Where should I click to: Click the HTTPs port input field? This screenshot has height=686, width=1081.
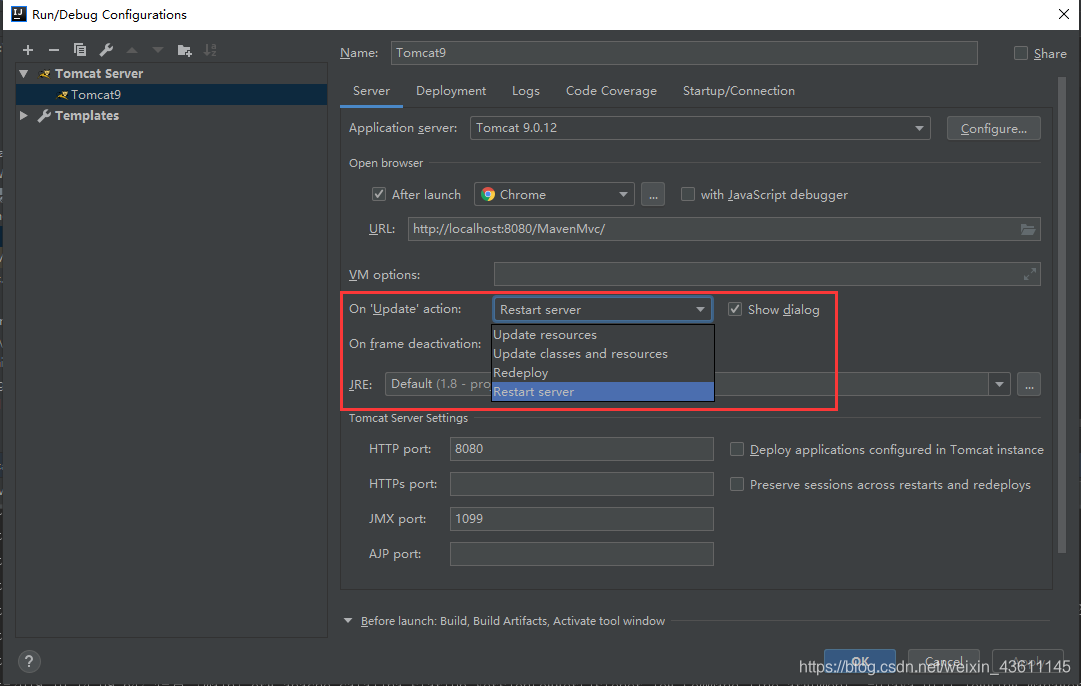tap(581, 484)
